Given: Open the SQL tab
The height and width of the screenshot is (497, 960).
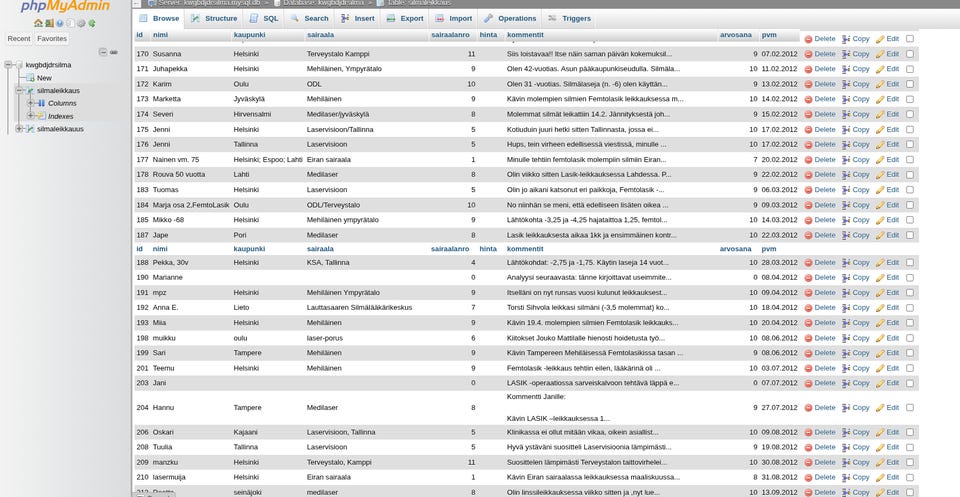Looking at the screenshot, I should (x=263, y=18).
